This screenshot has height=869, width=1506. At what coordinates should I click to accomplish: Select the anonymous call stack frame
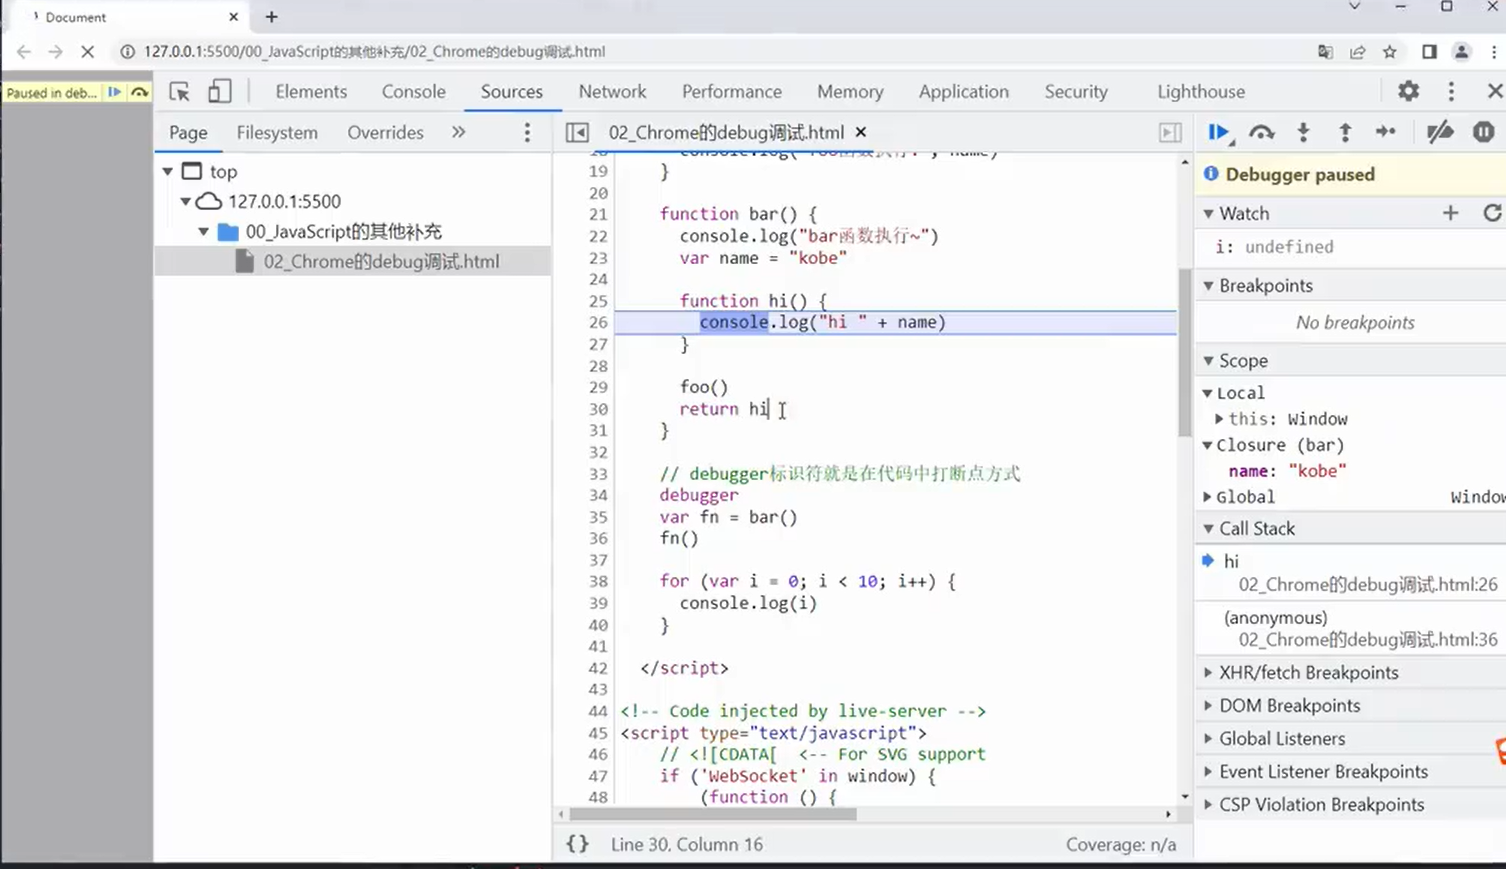click(x=1350, y=629)
